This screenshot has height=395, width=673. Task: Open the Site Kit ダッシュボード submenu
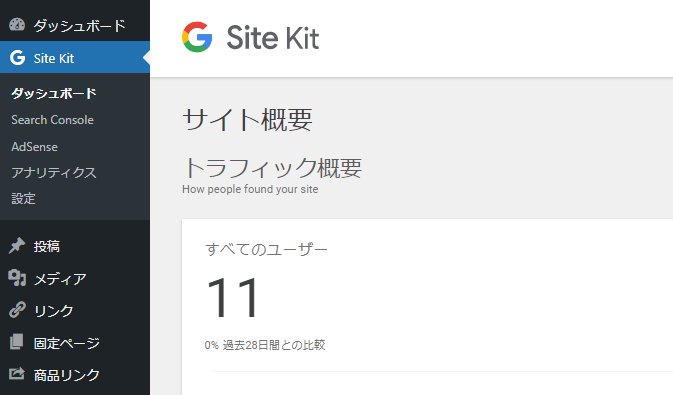pos(54,93)
